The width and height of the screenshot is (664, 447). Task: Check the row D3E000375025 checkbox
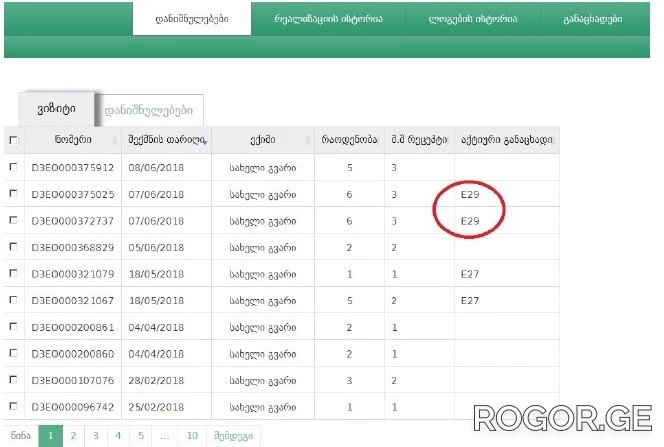[14, 194]
